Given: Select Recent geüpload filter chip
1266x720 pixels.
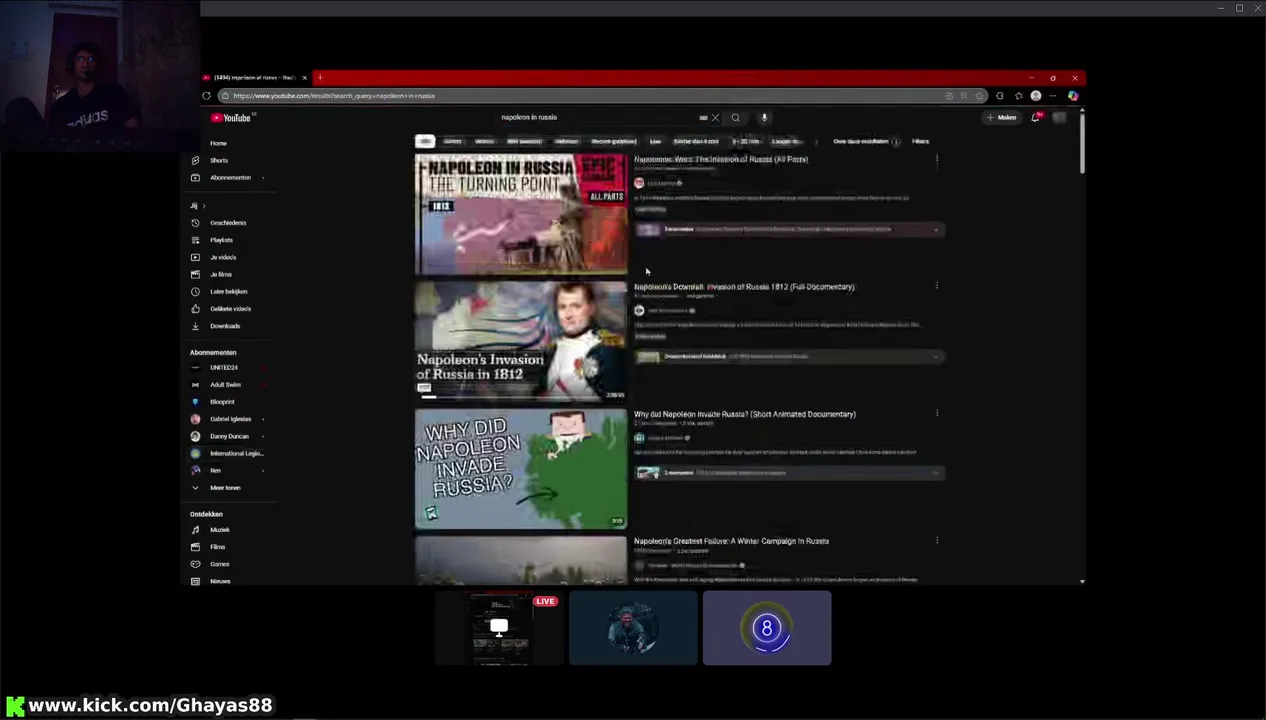Looking at the screenshot, I should [x=614, y=142].
